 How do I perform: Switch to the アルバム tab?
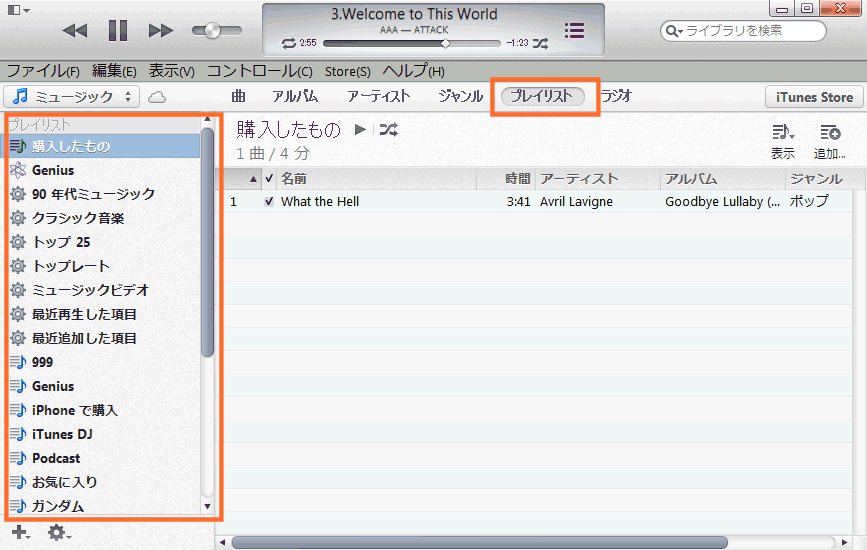click(x=295, y=97)
